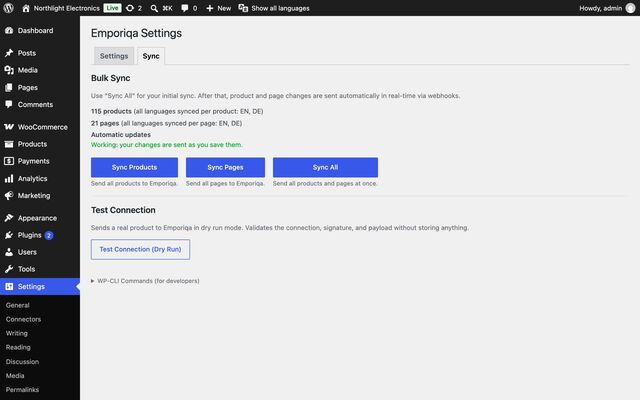Click the Dashboard gauge icon
This screenshot has width=640, height=400.
coord(9,31)
